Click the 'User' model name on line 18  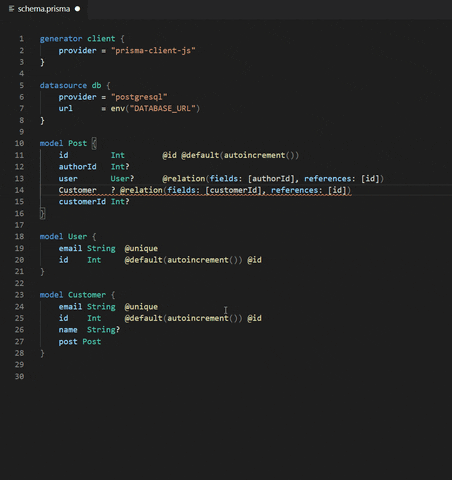coord(78,237)
